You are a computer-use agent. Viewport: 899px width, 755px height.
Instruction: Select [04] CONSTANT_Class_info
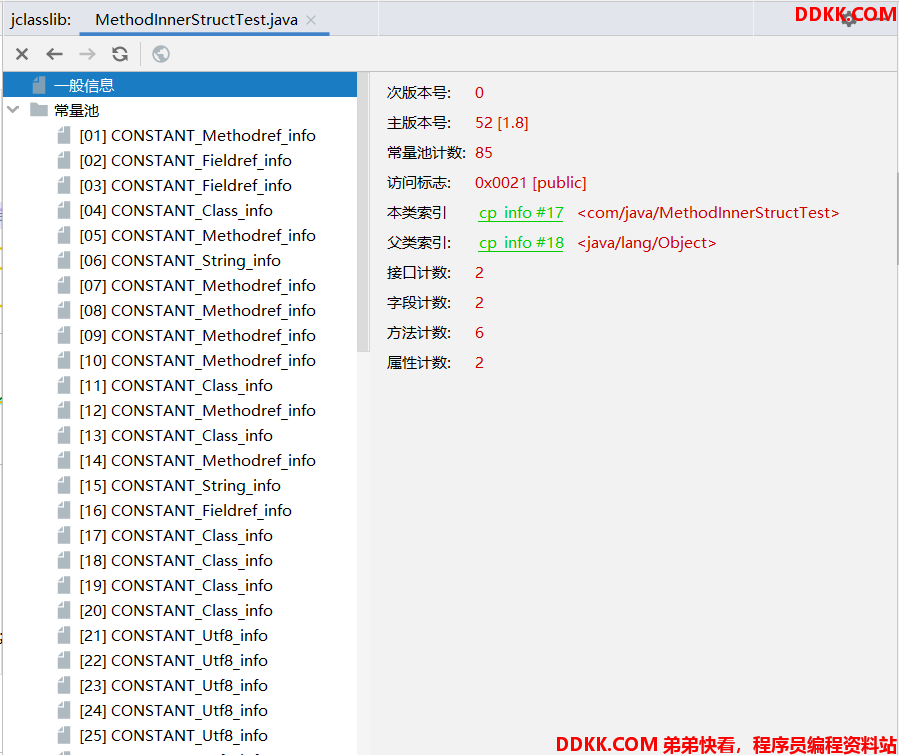(x=176, y=211)
